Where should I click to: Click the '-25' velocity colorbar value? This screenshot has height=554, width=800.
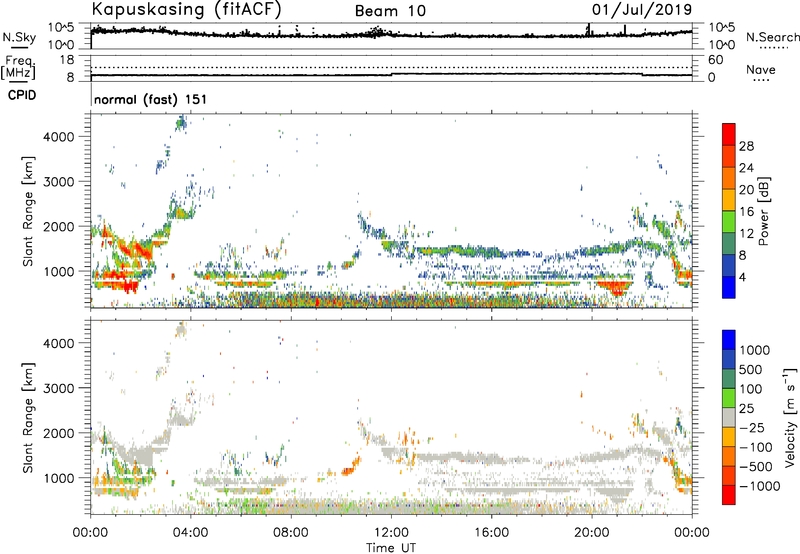click(x=752, y=427)
